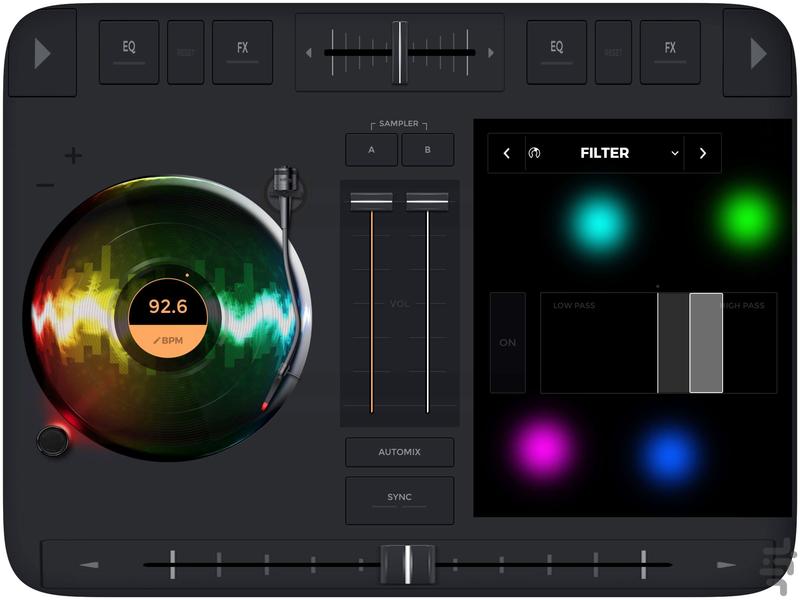Tap the round button below the turntable
Image resolution: width=800 pixels, height=600 pixels.
[x=53, y=439]
